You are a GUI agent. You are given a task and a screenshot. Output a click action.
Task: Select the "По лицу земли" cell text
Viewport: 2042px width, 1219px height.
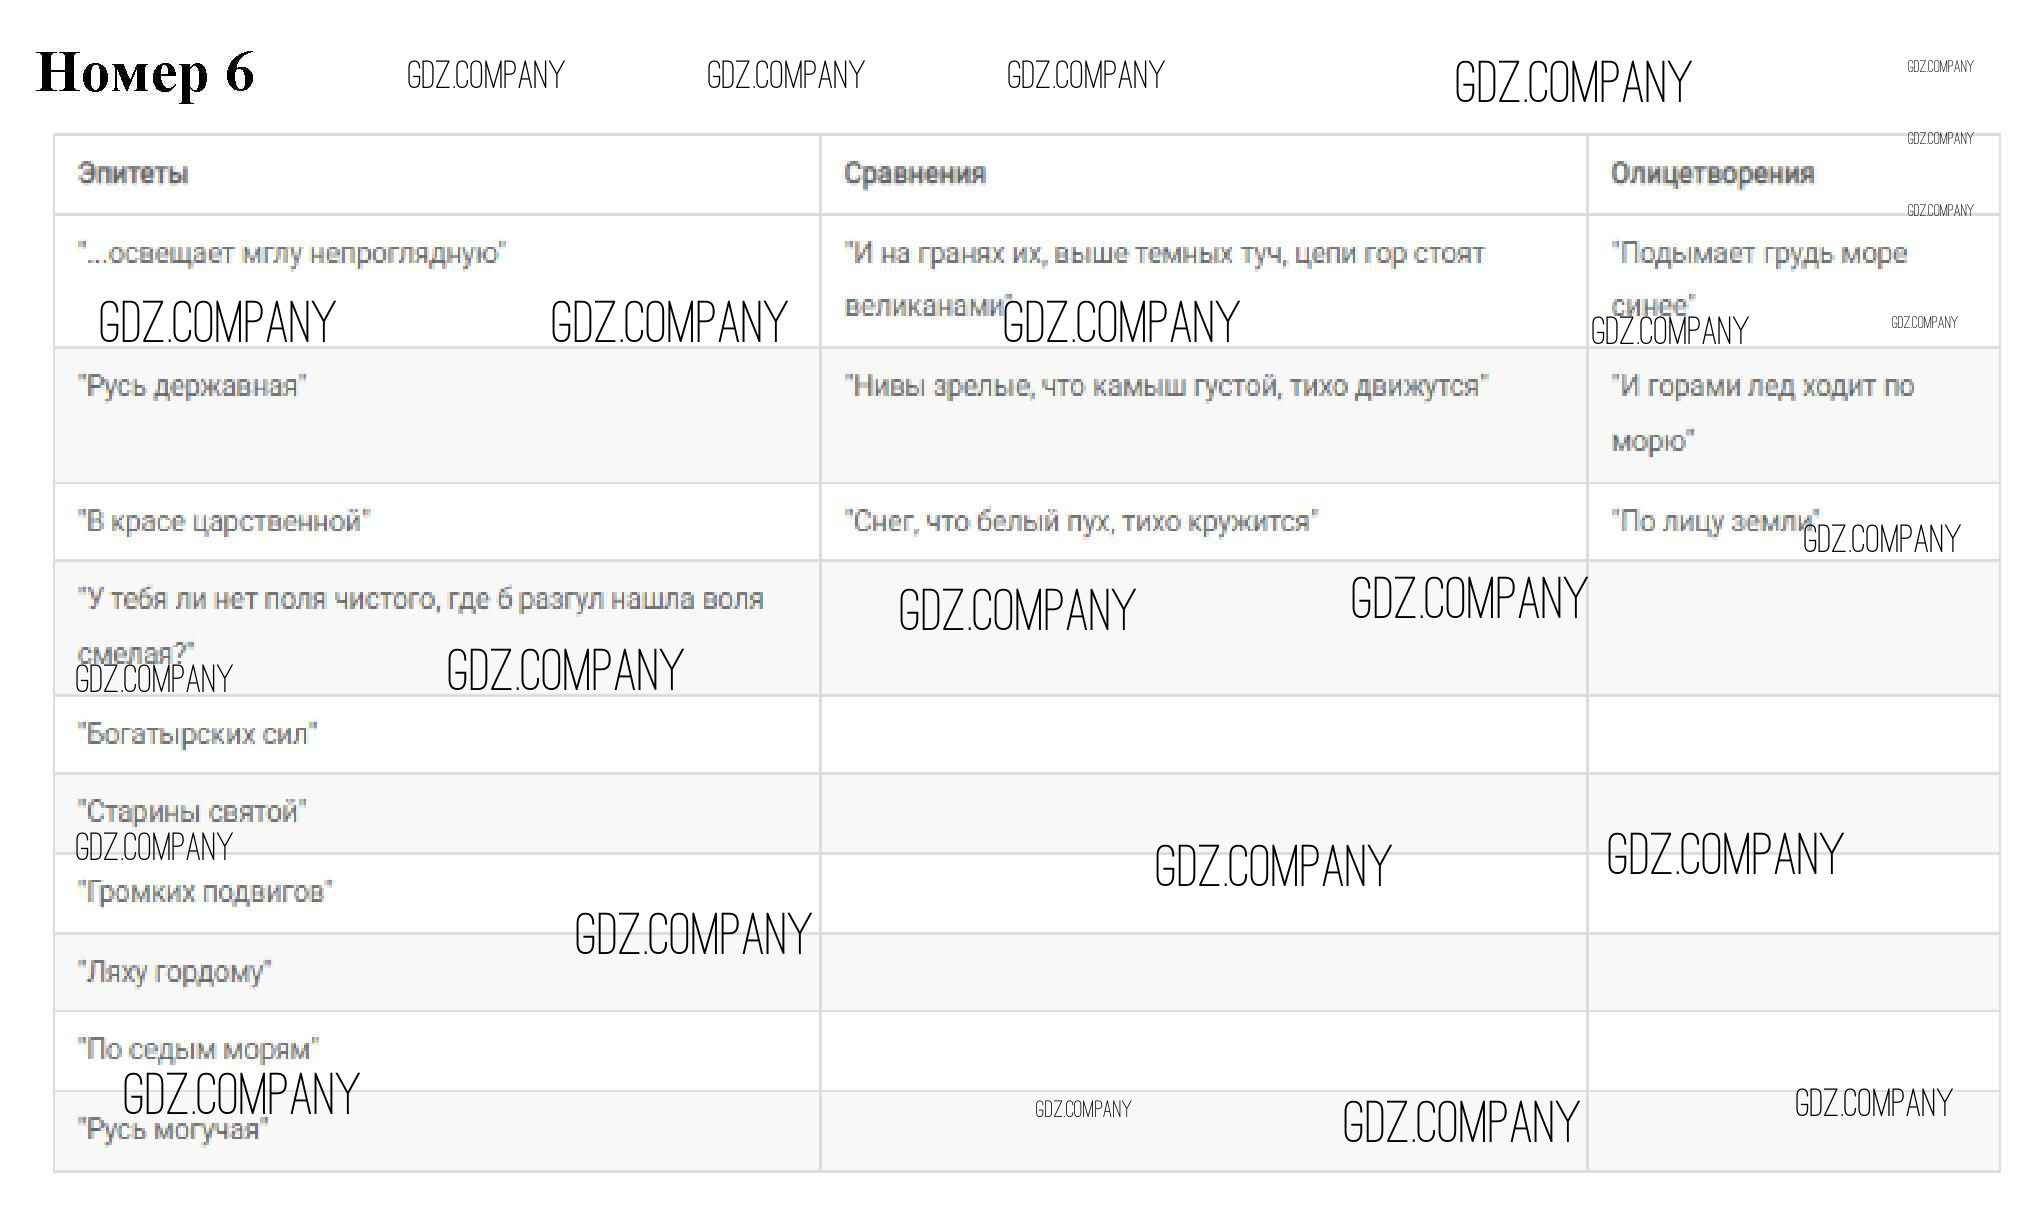1714,522
